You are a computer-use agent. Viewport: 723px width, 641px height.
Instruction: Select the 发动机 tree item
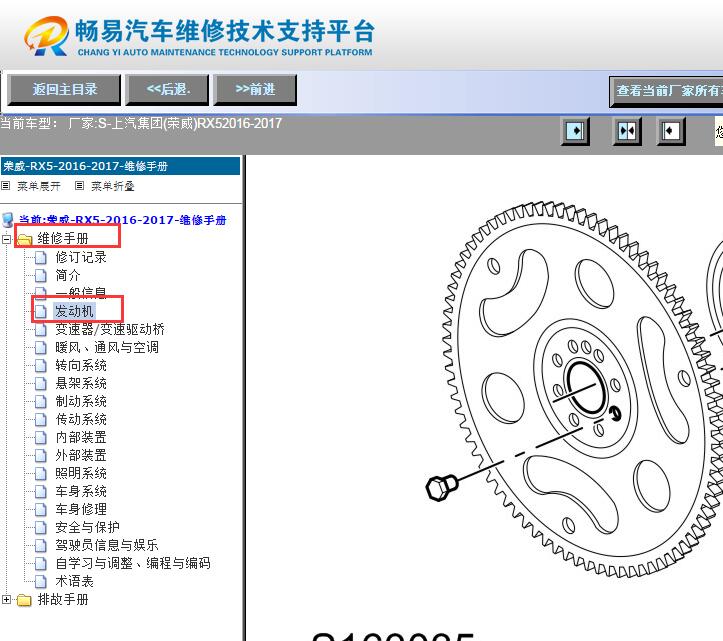(75, 311)
